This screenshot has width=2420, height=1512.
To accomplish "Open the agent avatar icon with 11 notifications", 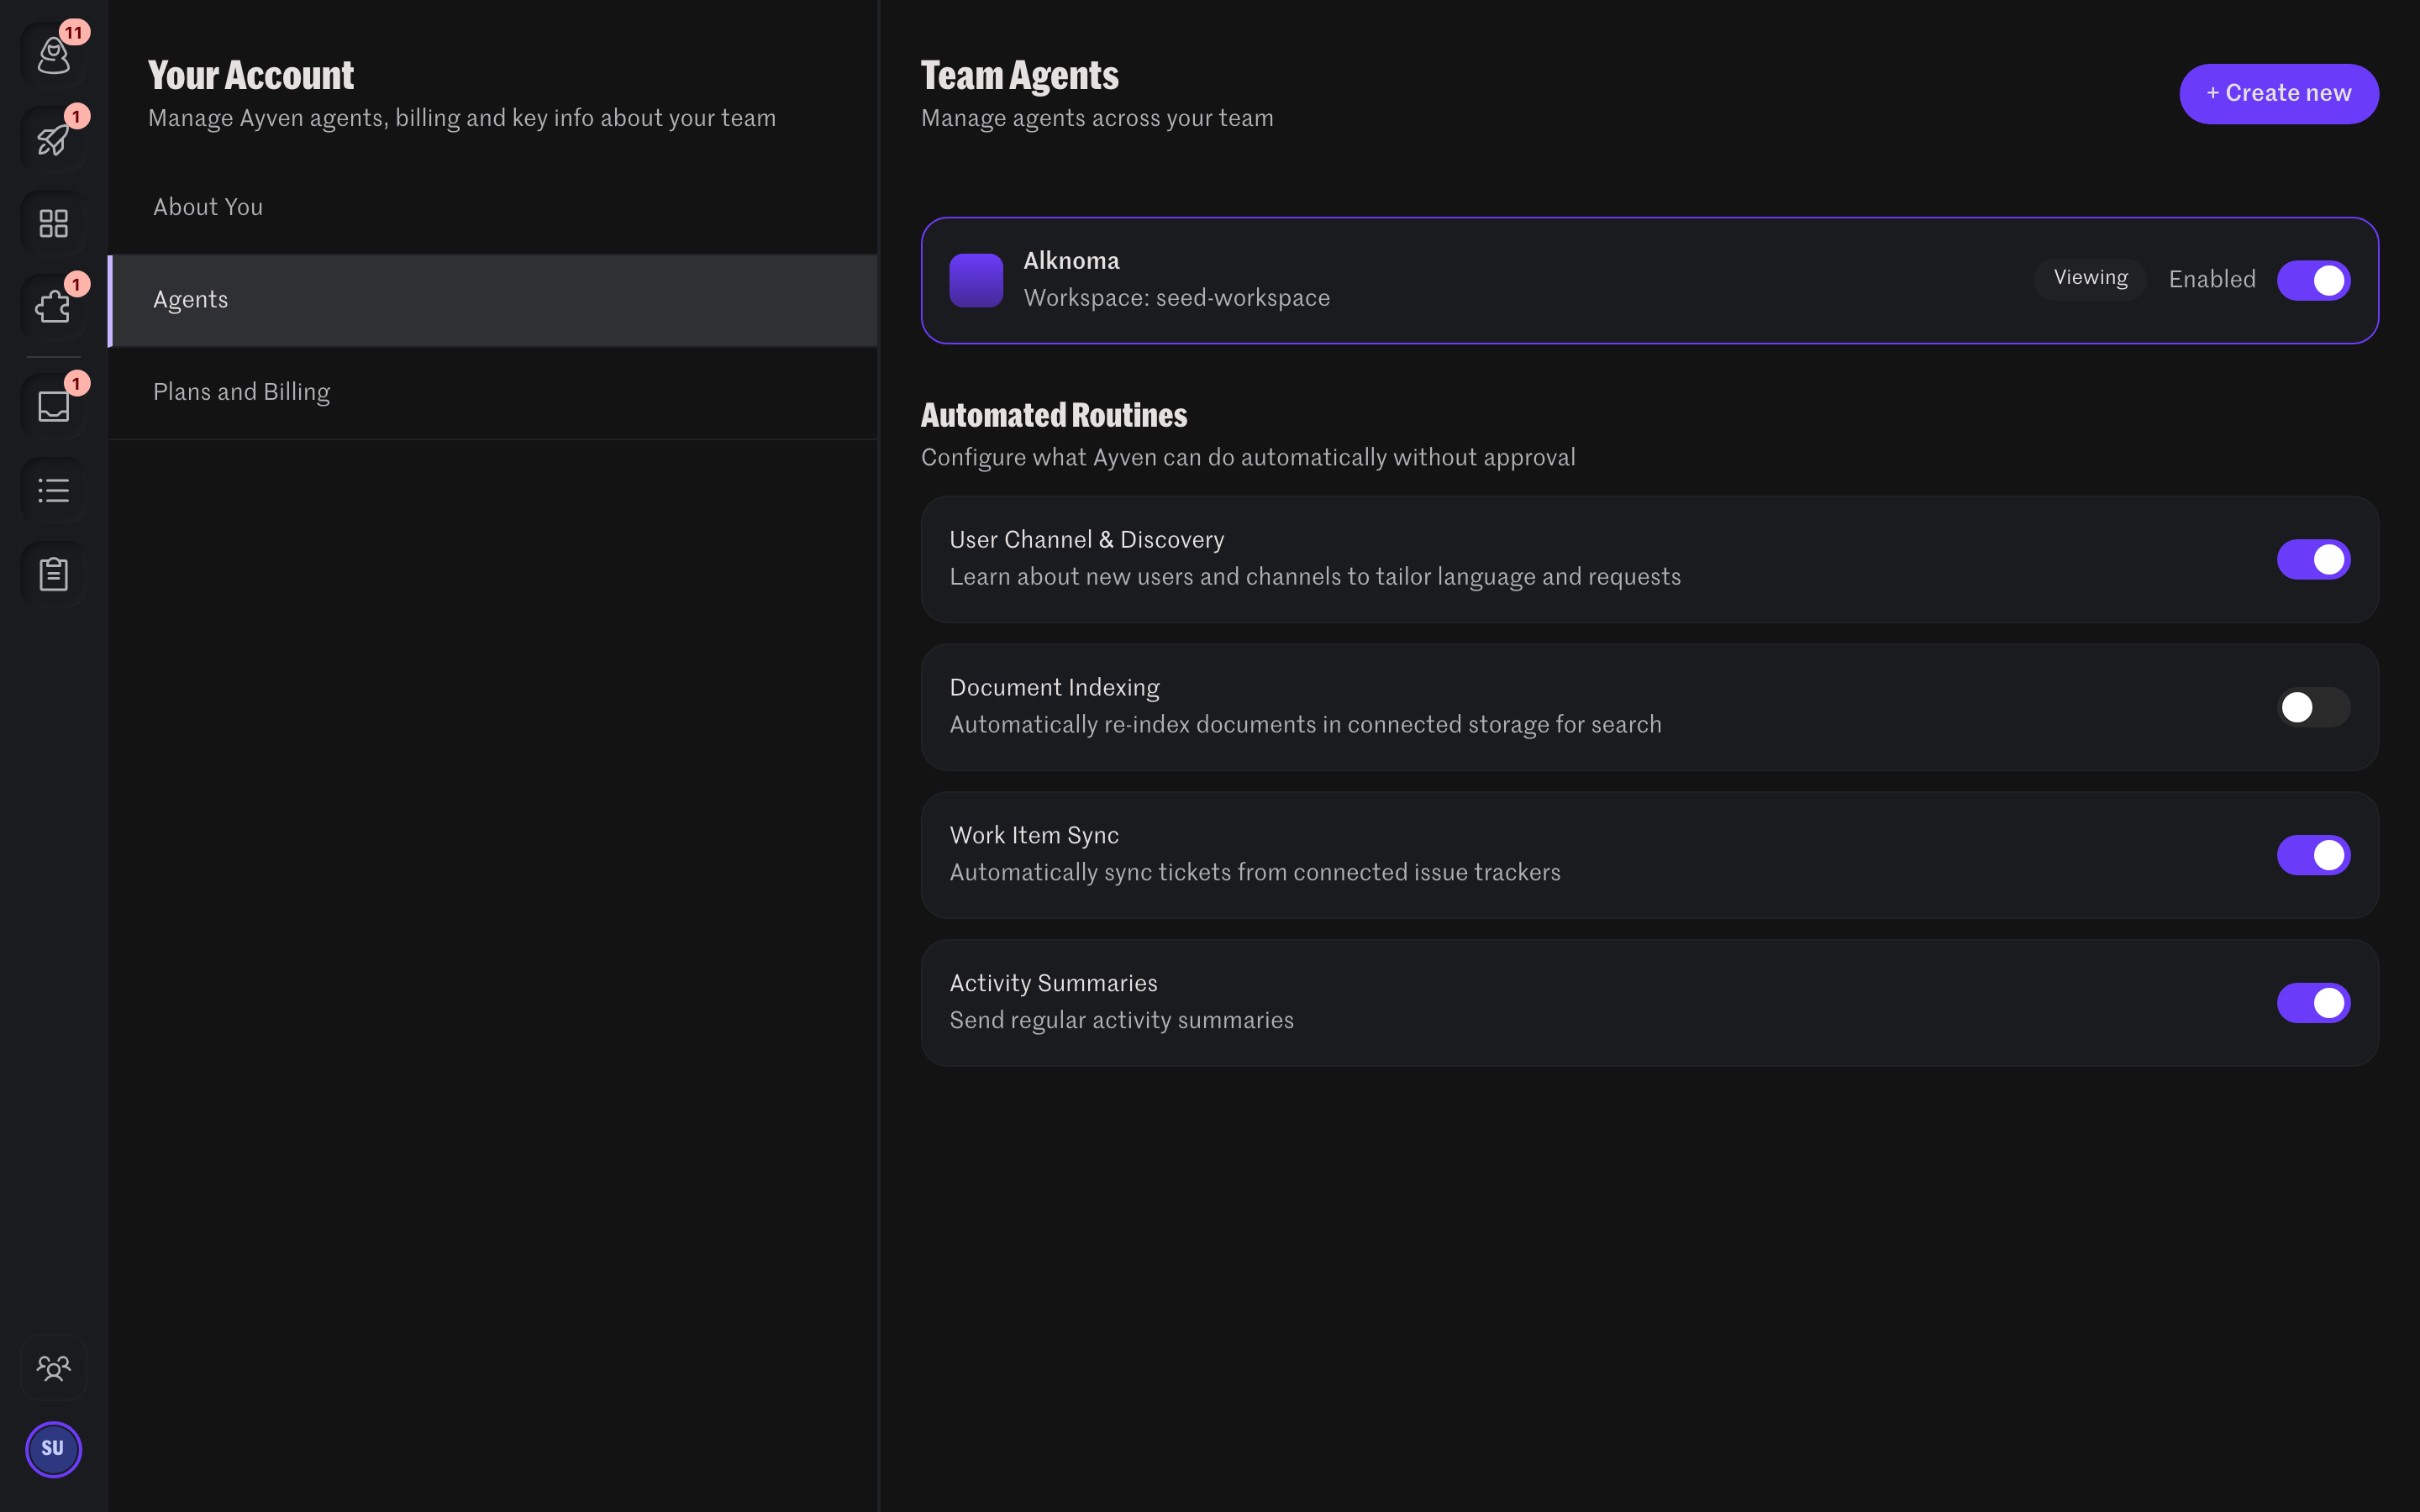I will pos(53,55).
